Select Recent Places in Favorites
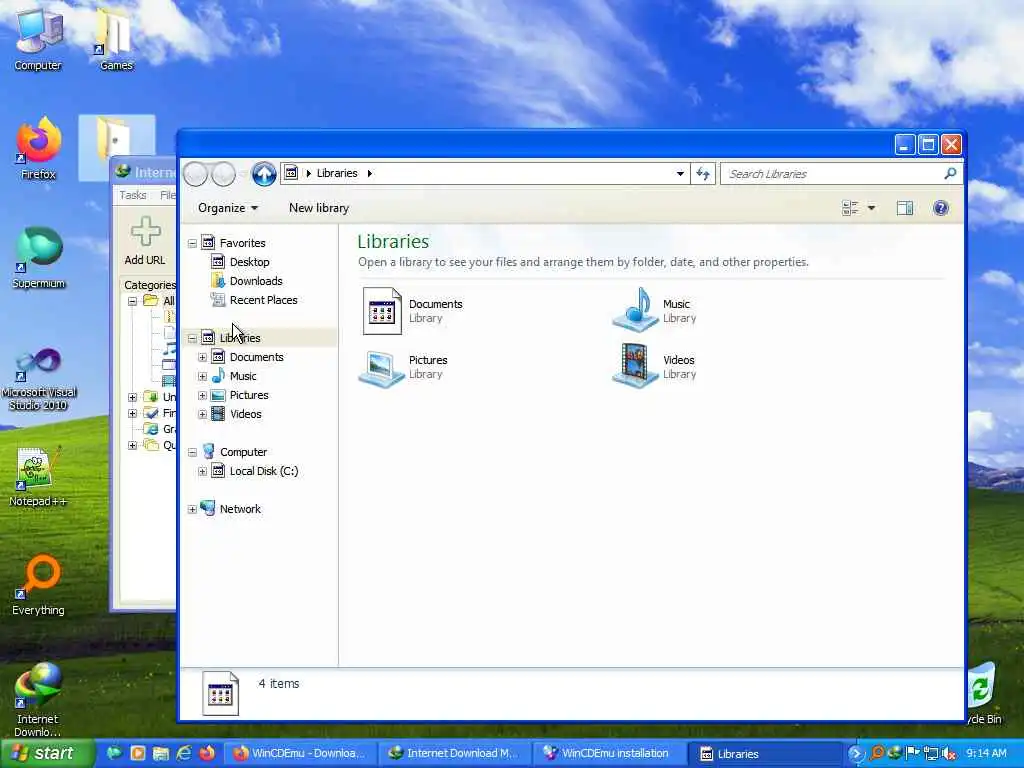 click(263, 300)
